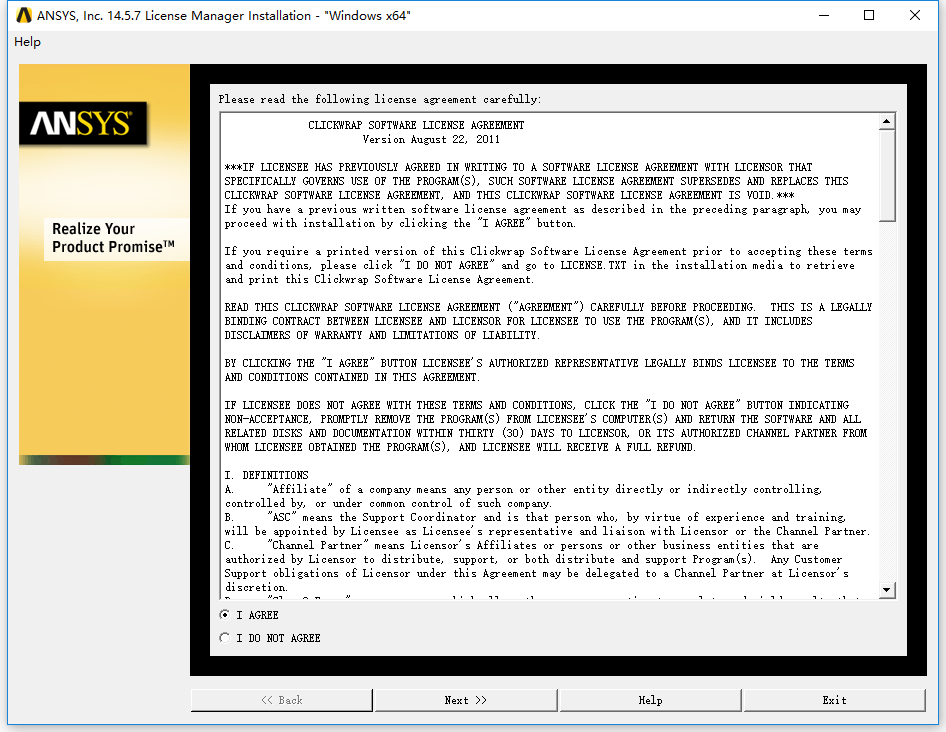Click the ANSYS title bar app icon
The image size is (946, 732).
[24, 15]
